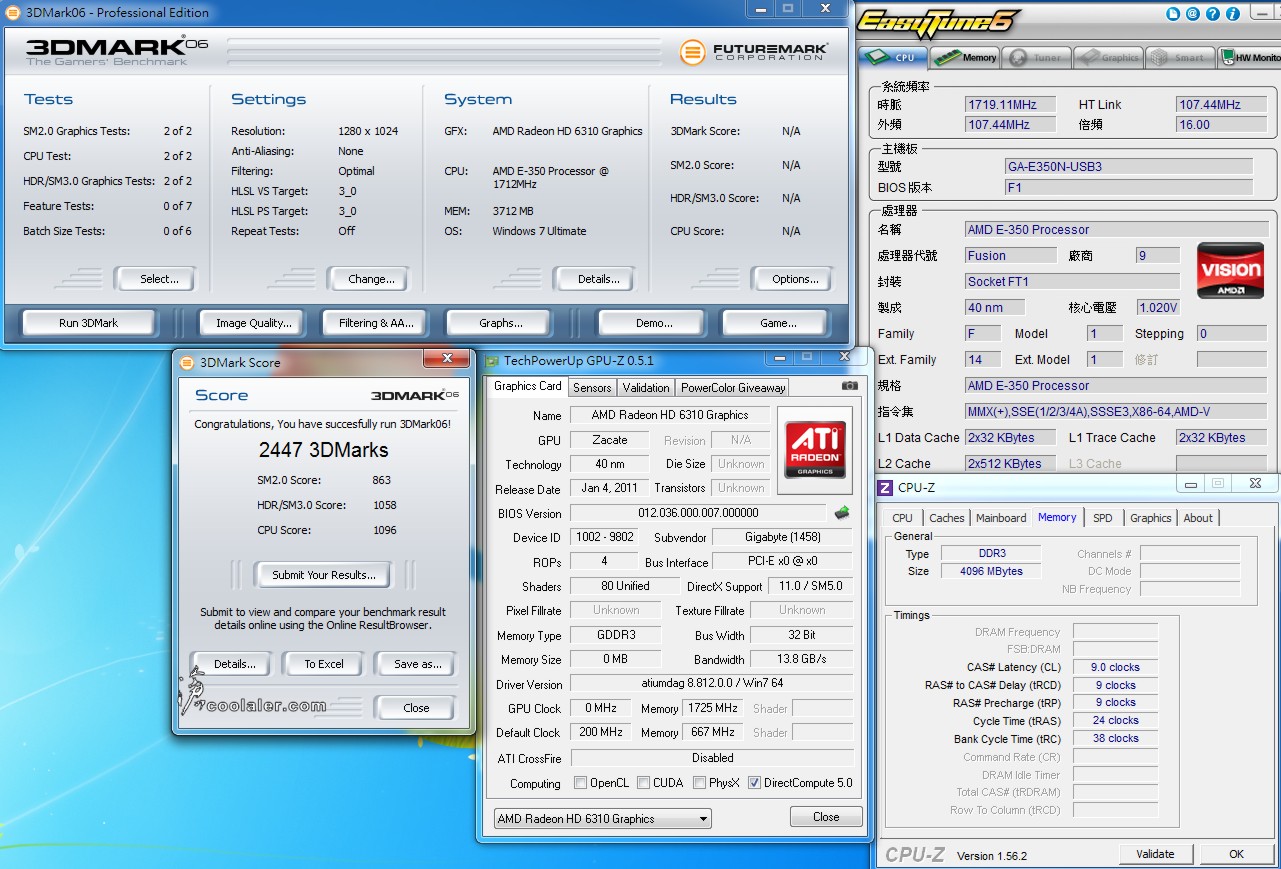The image size is (1281, 869).
Task: Open the Tuner tab in EasyTune6
Action: pyautogui.click(x=1037, y=57)
